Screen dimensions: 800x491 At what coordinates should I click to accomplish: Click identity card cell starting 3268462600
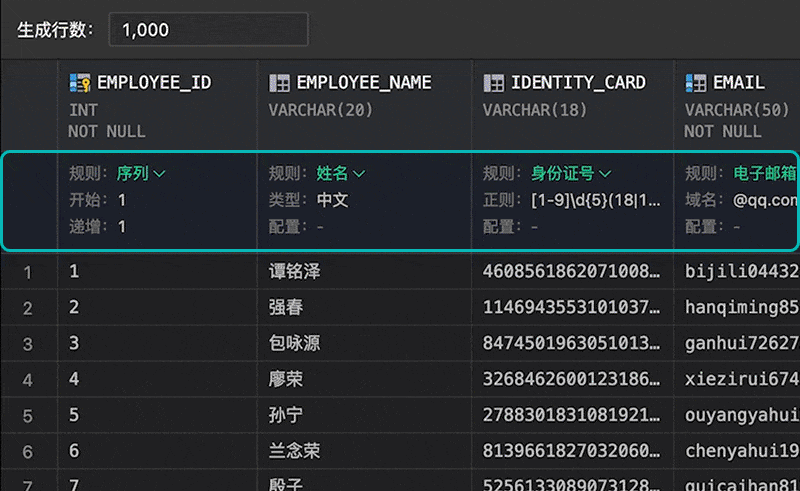pyautogui.click(x=573, y=379)
